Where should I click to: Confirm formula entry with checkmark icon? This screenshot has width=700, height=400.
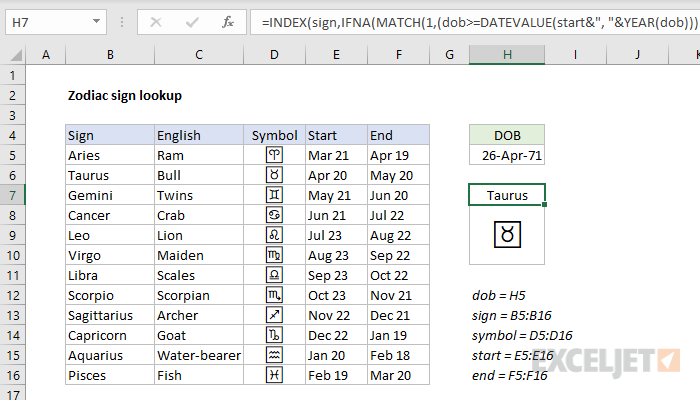[192, 22]
